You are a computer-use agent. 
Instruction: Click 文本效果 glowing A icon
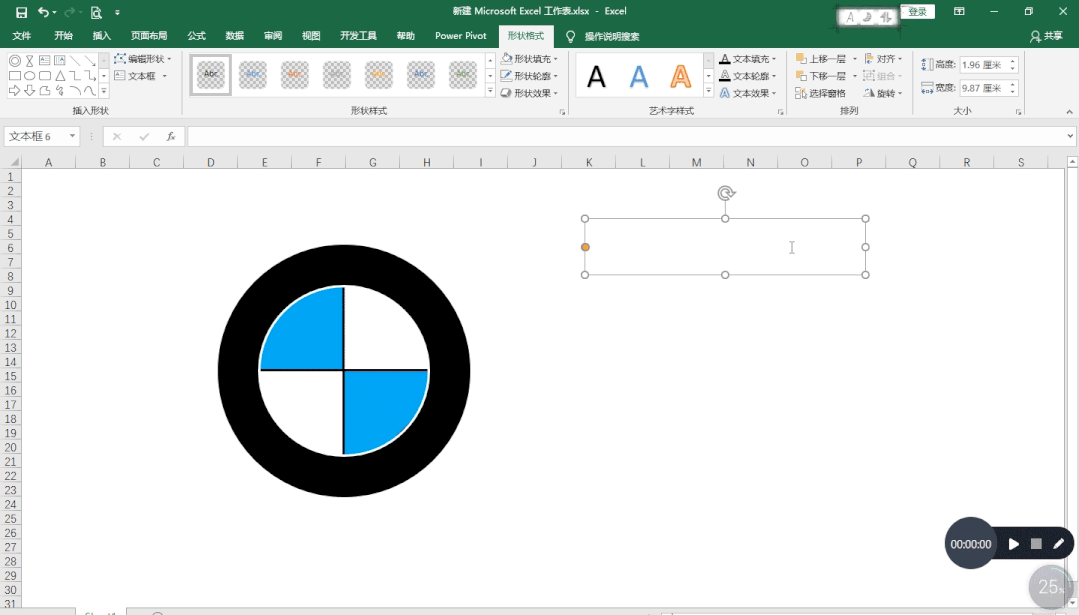[x=725, y=93]
